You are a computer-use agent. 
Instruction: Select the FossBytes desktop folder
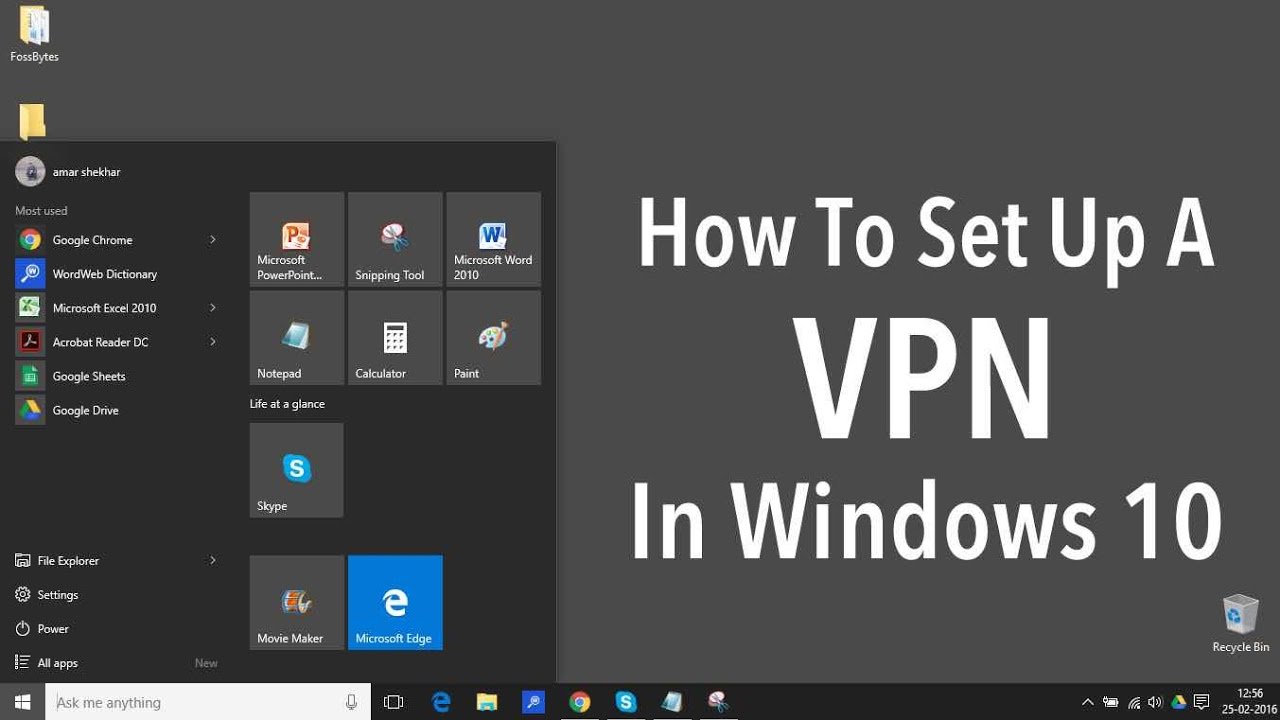[x=34, y=35]
